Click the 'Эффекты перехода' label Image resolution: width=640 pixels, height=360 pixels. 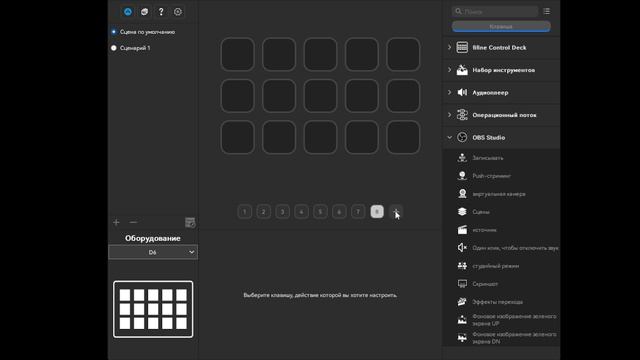click(498, 302)
